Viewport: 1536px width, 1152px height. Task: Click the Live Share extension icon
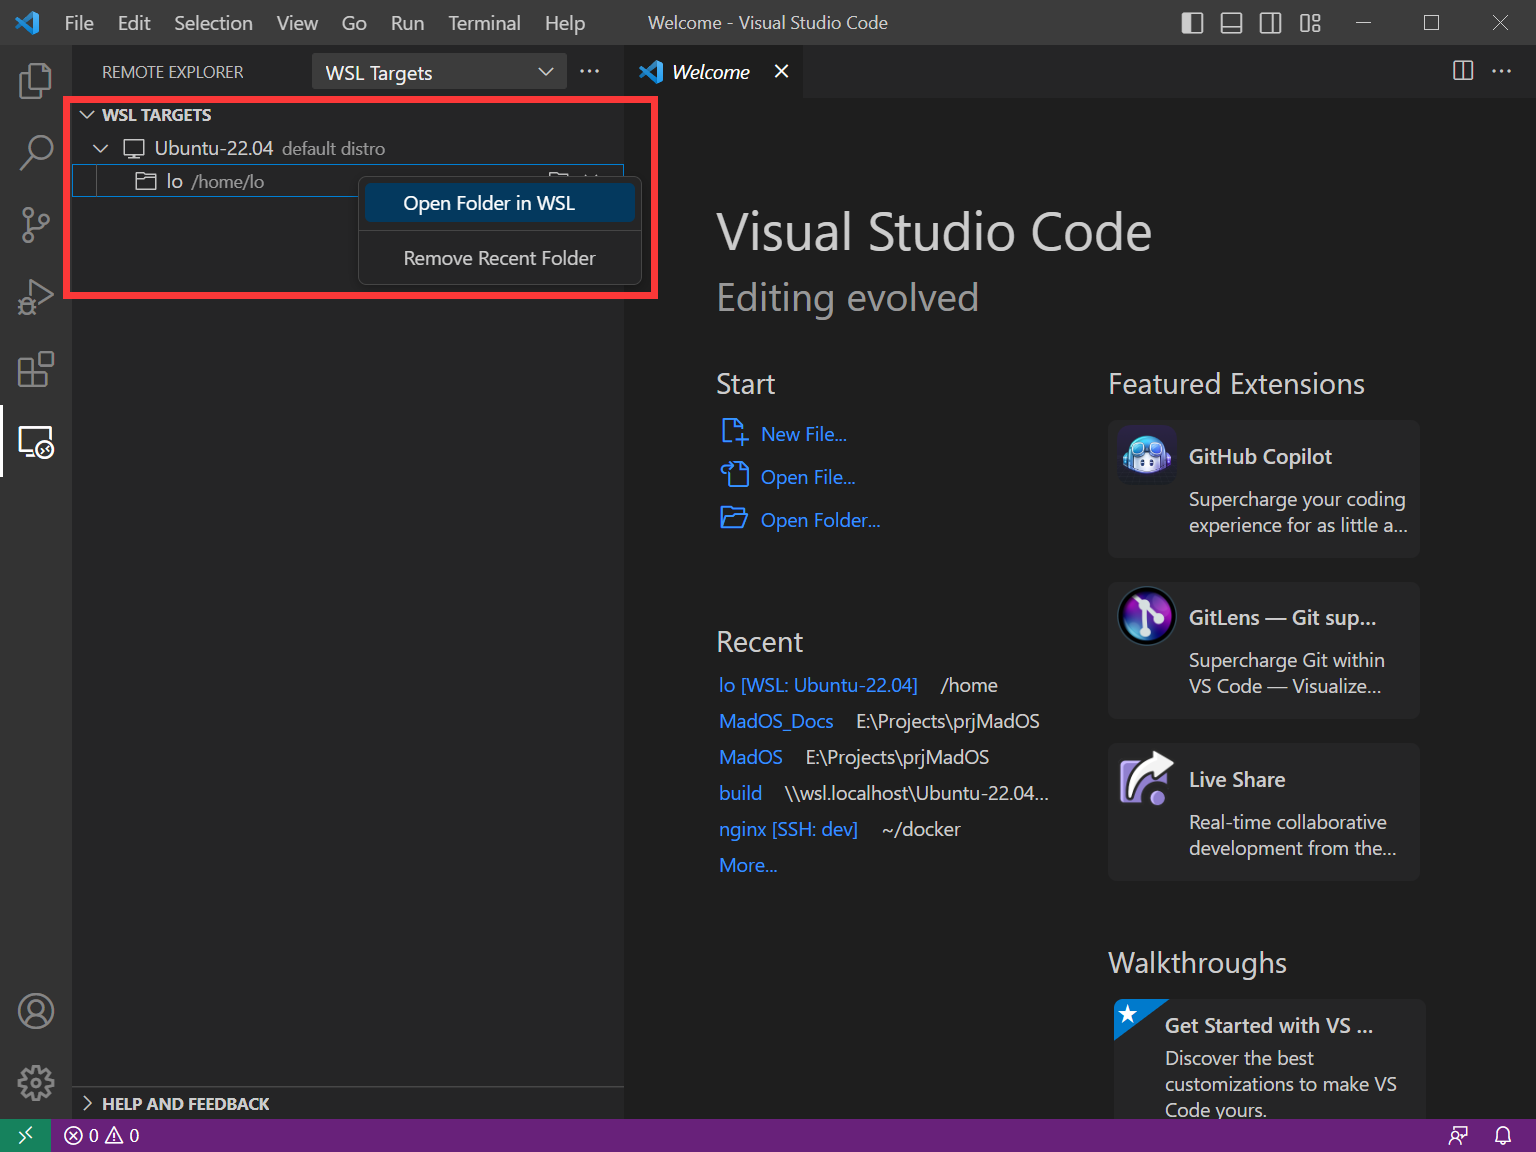(x=1147, y=778)
